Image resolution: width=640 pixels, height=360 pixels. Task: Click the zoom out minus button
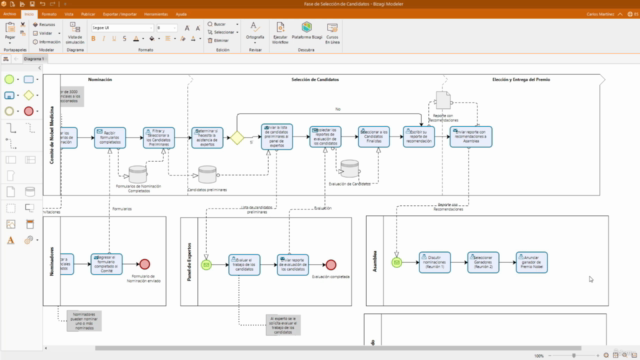point(550,356)
